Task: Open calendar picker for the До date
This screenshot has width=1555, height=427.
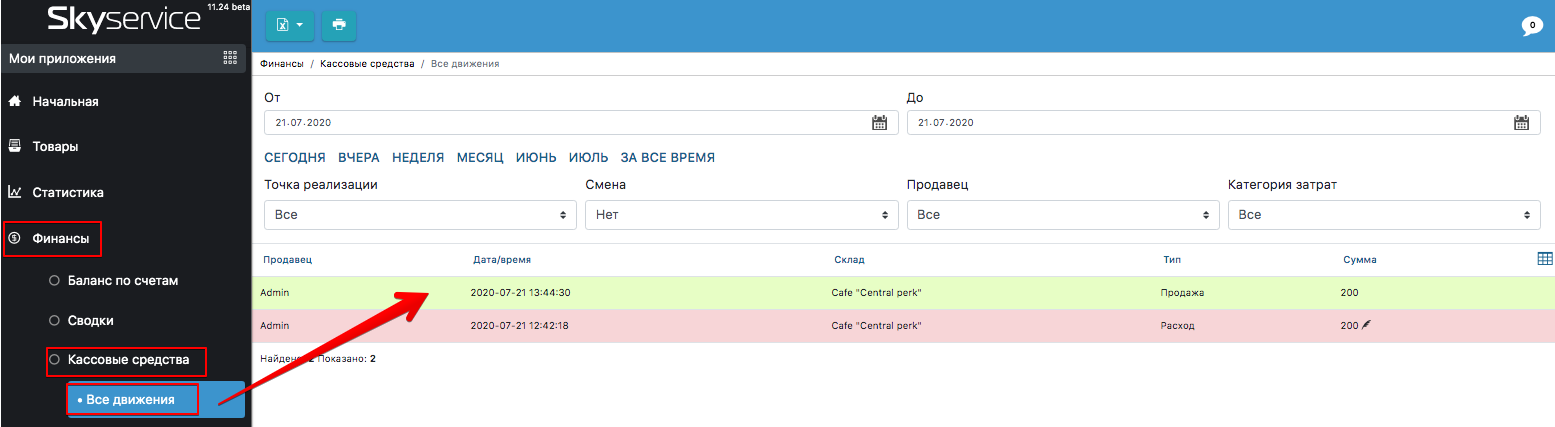Action: point(1521,123)
